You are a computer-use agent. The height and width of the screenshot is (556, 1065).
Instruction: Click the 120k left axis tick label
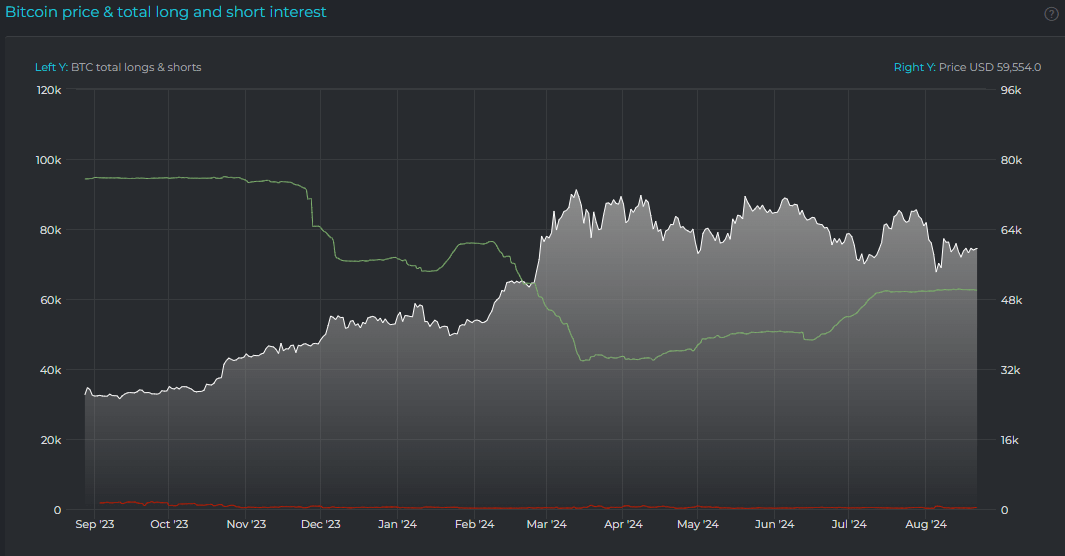[x=49, y=90]
